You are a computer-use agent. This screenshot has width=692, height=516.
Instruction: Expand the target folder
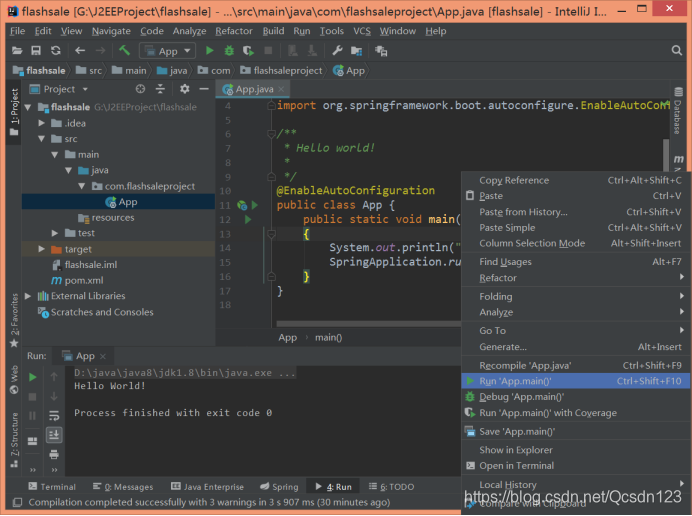click(41, 249)
